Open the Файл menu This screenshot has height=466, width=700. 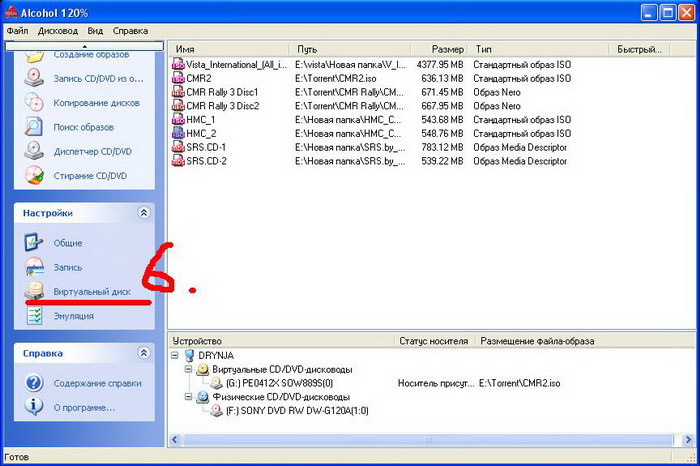tap(17, 31)
